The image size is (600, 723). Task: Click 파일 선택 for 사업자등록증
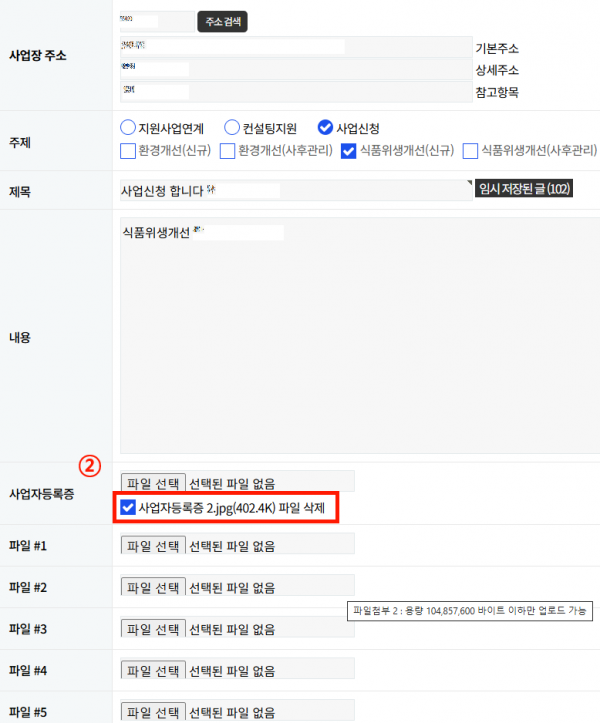[152, 482]
